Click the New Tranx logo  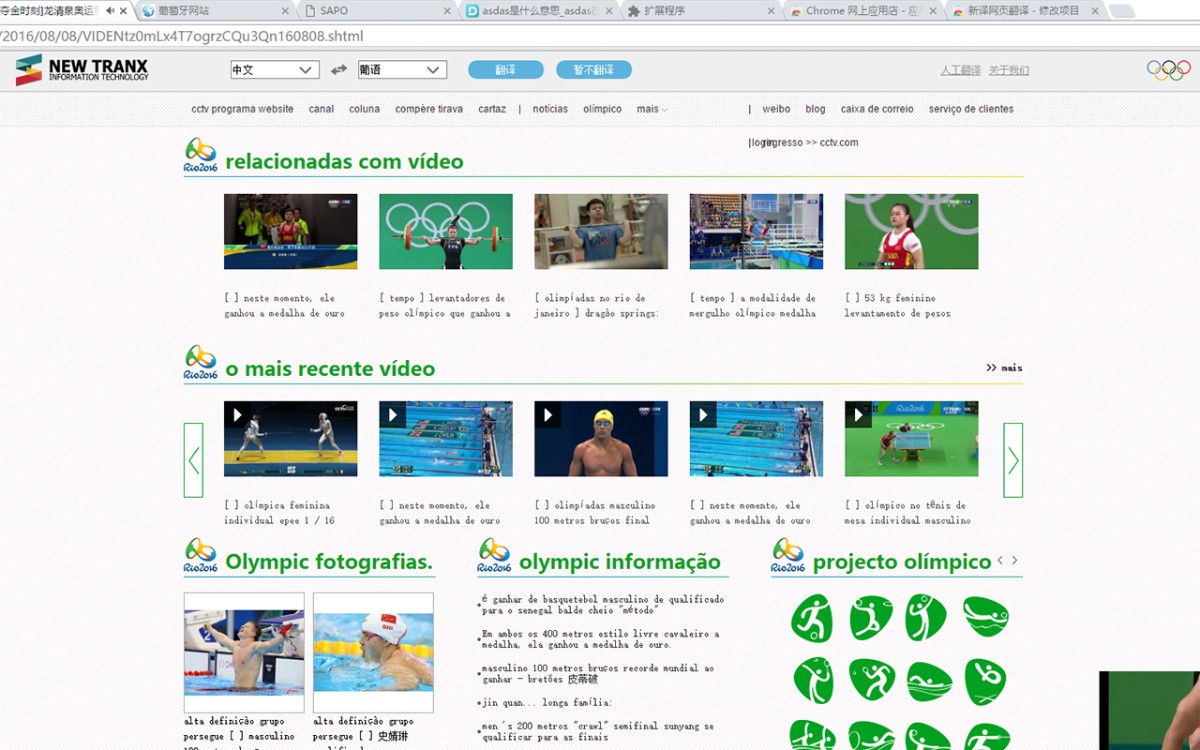click(x=82, y=70)
